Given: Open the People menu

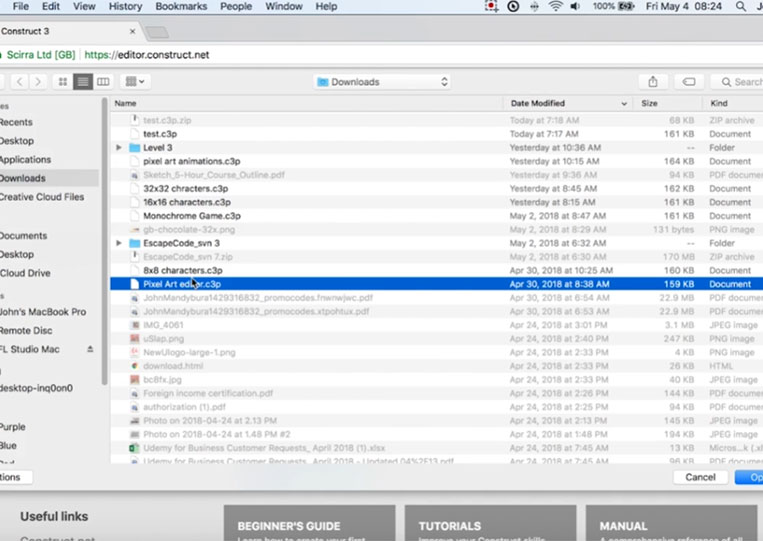Looking at the screenshot, I should [236, 6].
